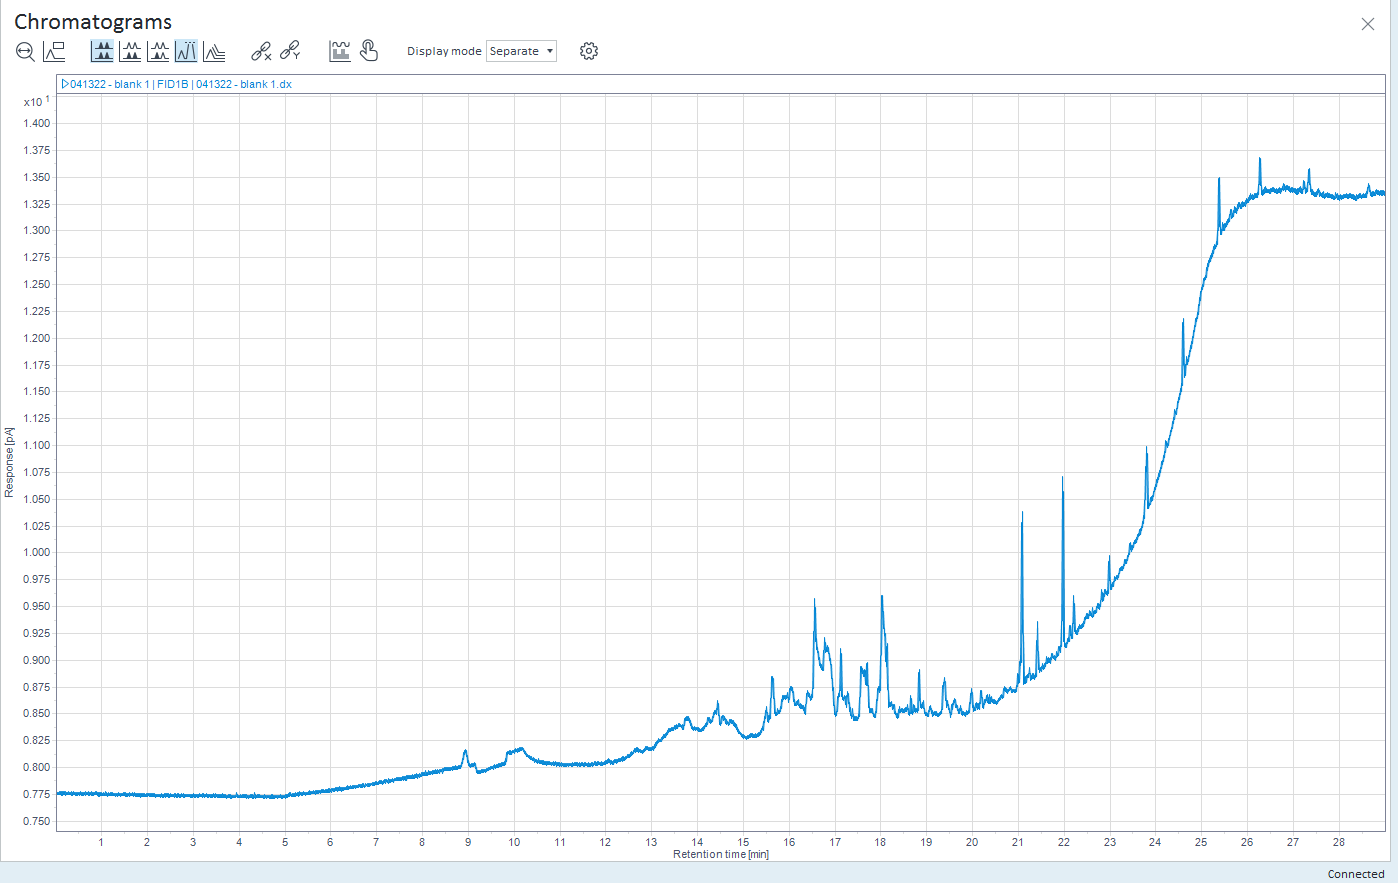
Task: Click the y-axis value 1.000
Action: [37, 552]
